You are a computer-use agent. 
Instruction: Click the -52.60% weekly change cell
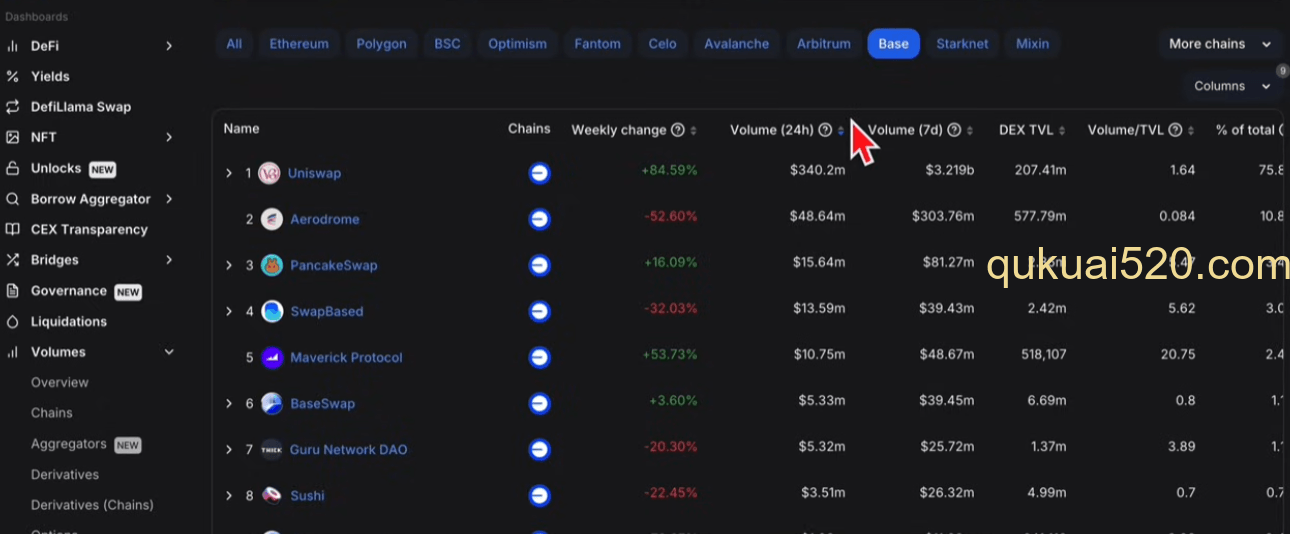tap(669, 216)
